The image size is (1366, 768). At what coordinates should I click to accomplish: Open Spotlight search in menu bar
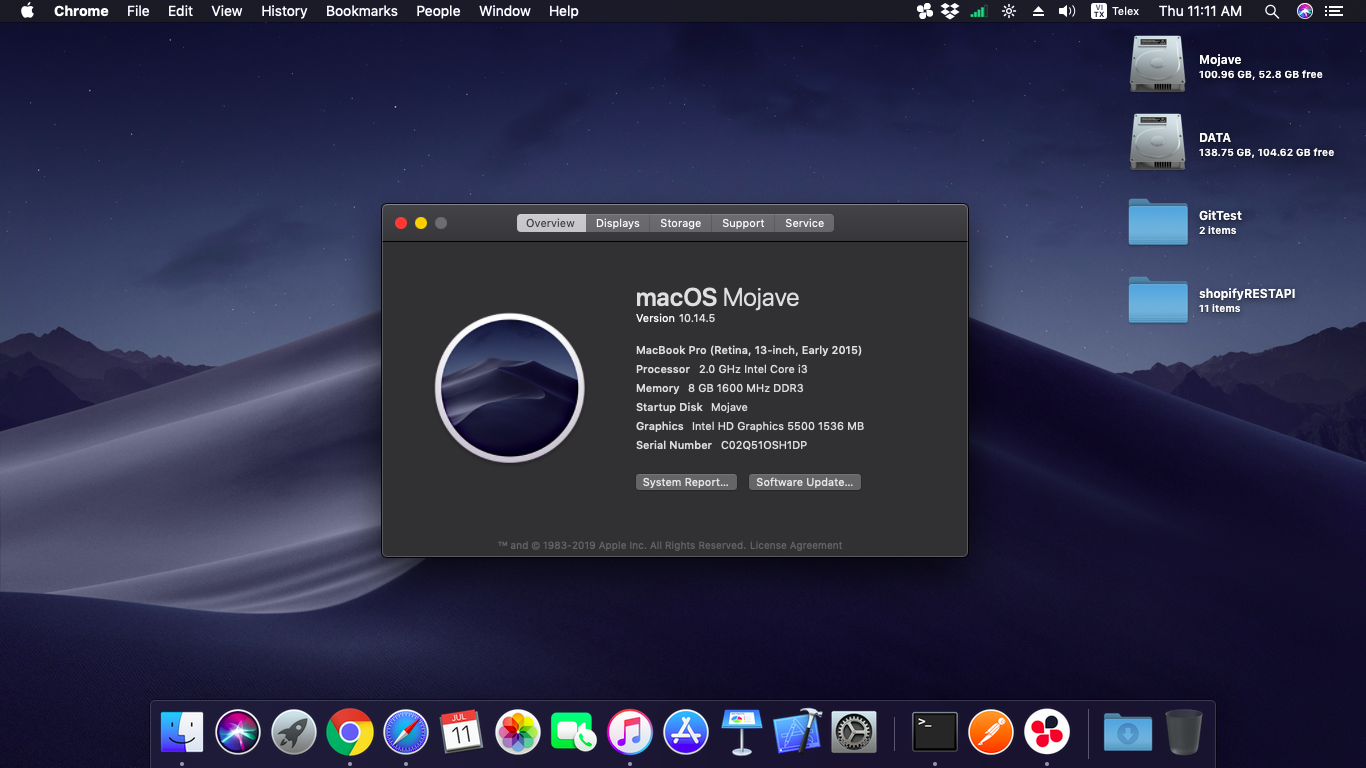point(1271,11)
